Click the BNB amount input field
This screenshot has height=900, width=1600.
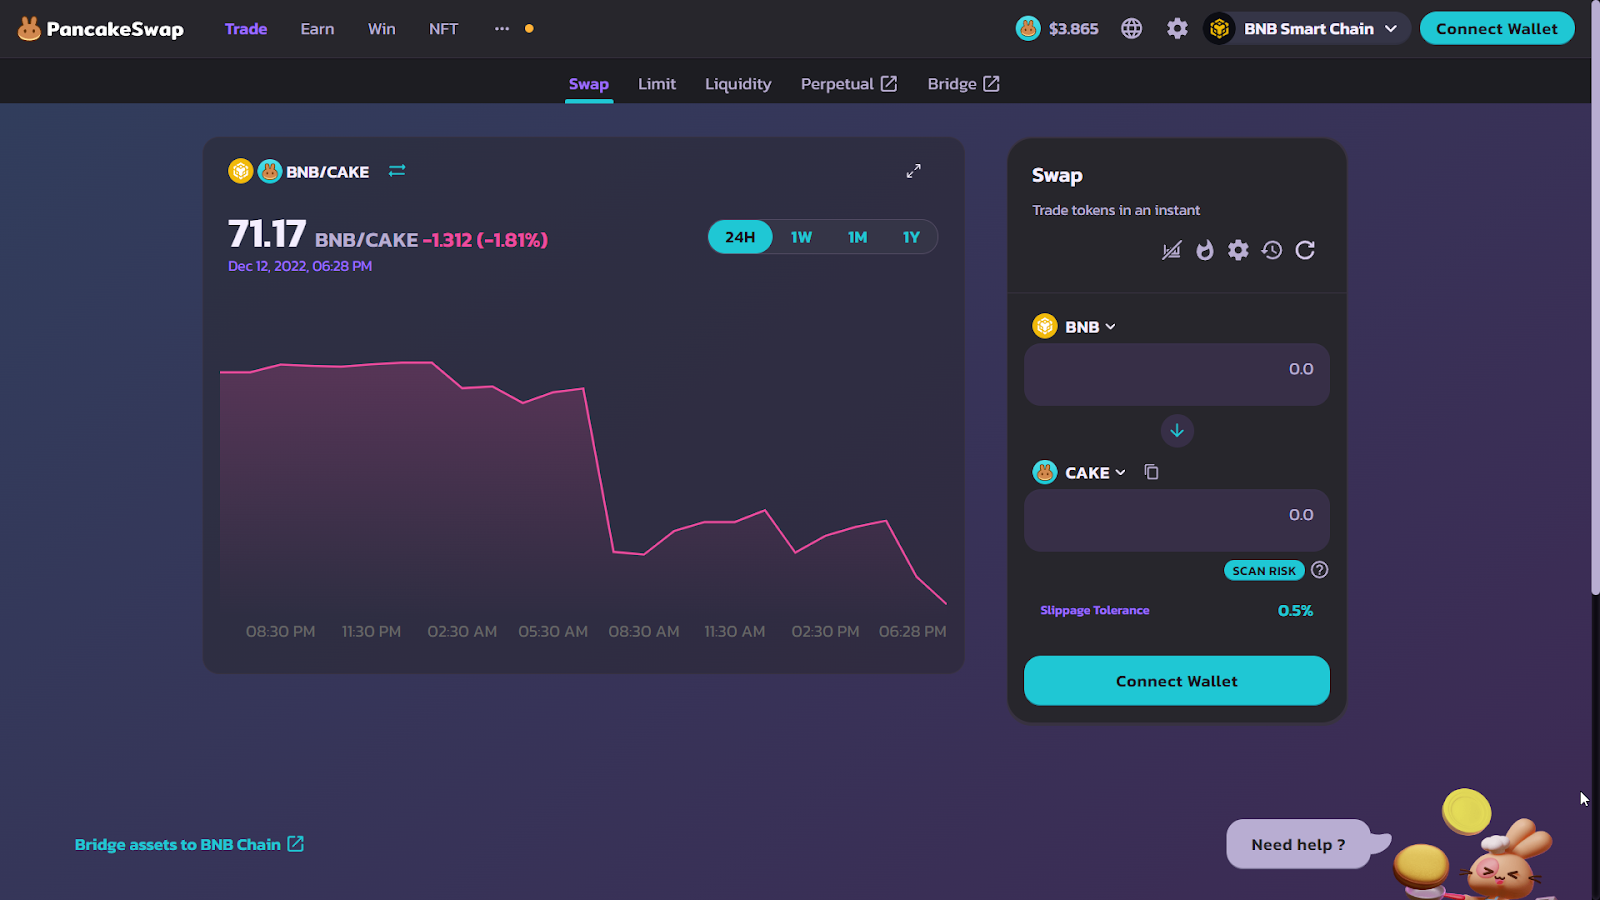click(x=1177, y=374)
